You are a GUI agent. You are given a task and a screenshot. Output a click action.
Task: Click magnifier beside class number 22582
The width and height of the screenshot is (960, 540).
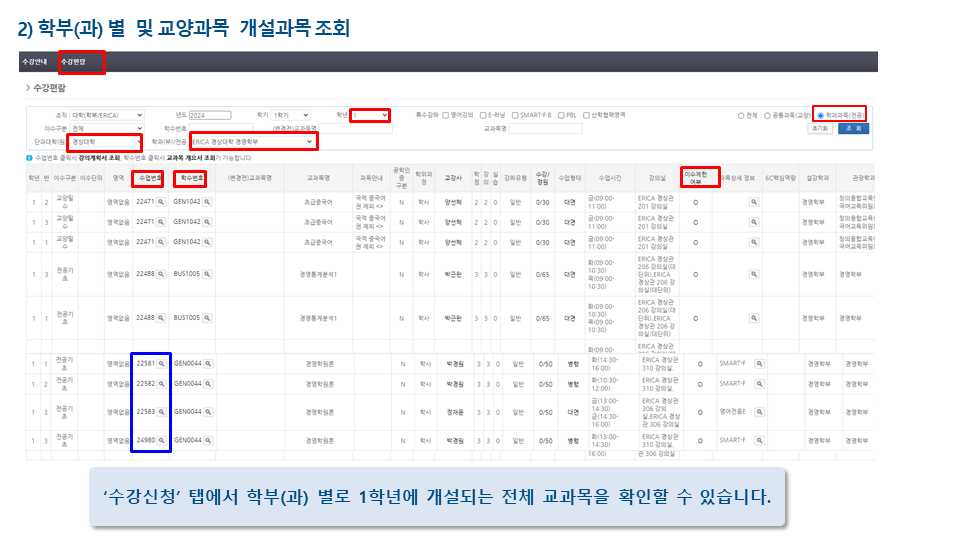[161, 383]
